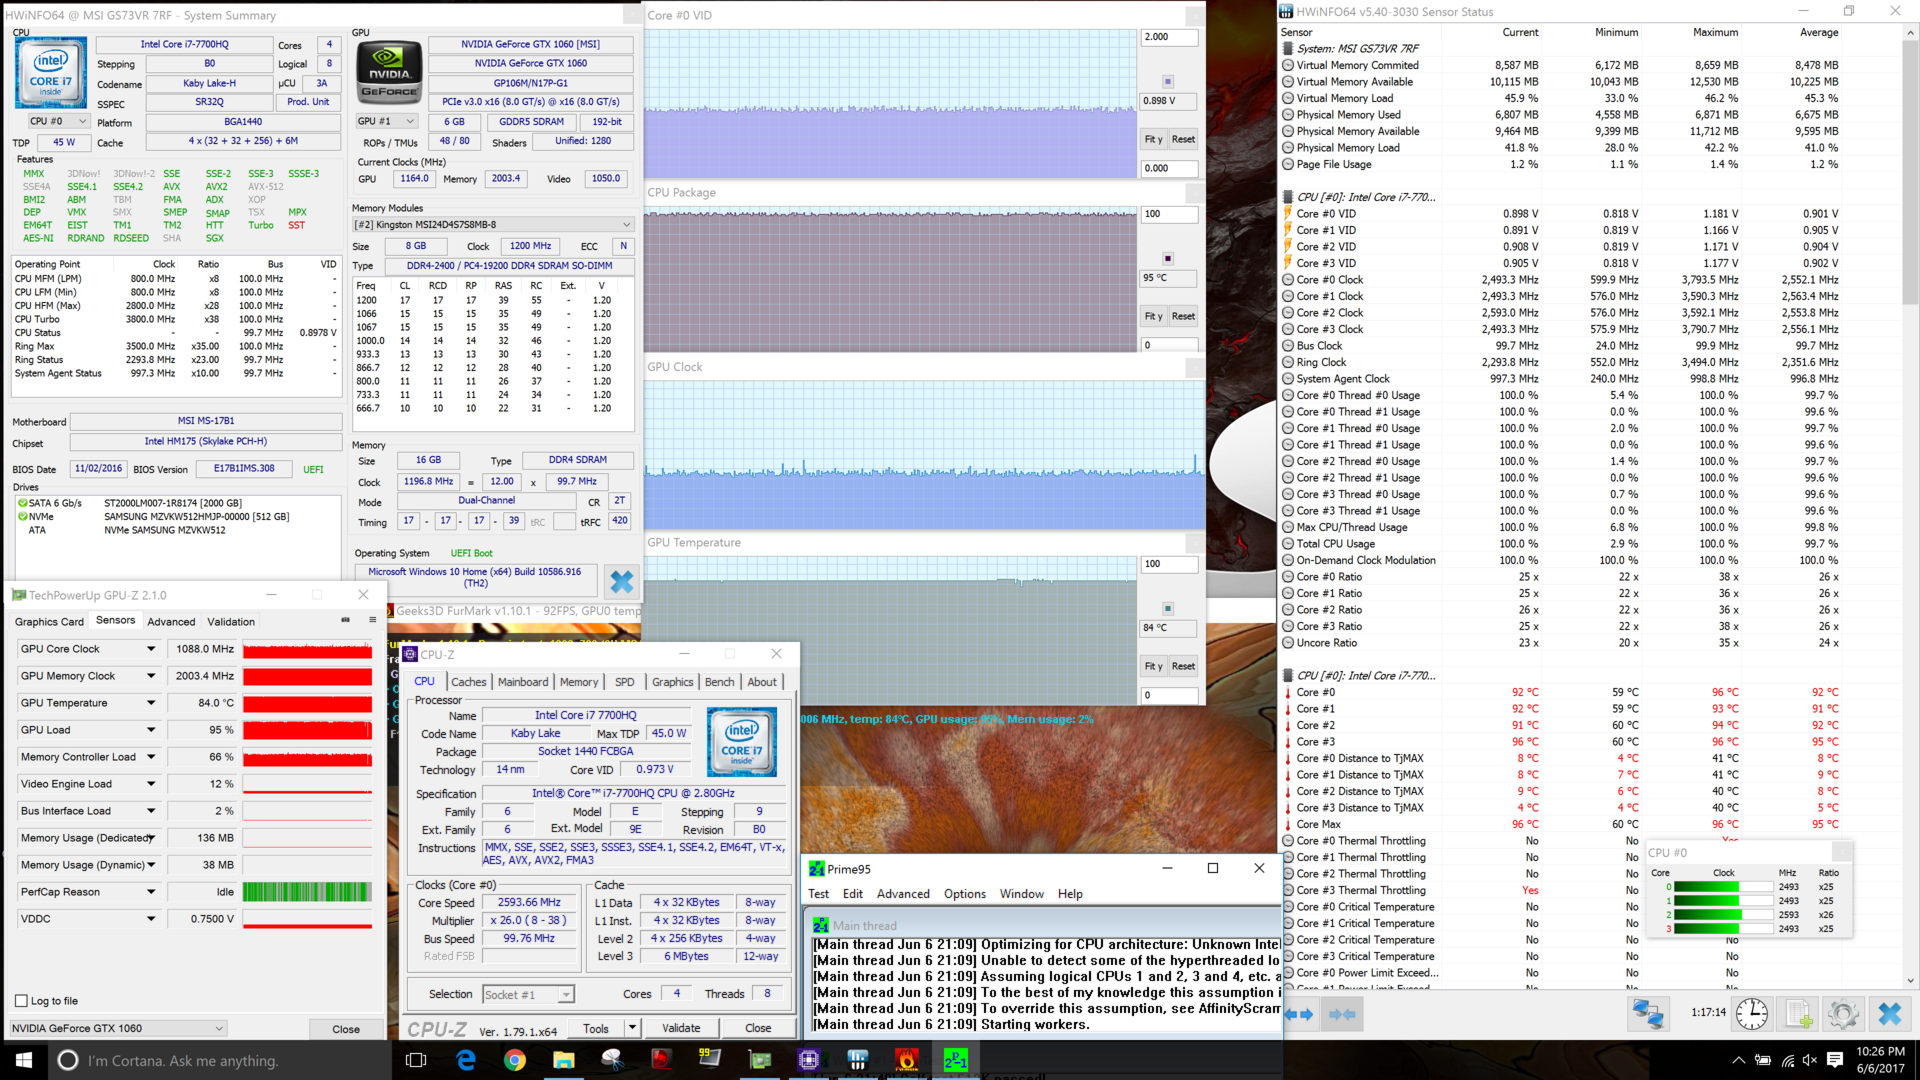Click Cortana search box on taskbar
The width and height of the screenshot is (1920, 1080).
click(218, 1060)
